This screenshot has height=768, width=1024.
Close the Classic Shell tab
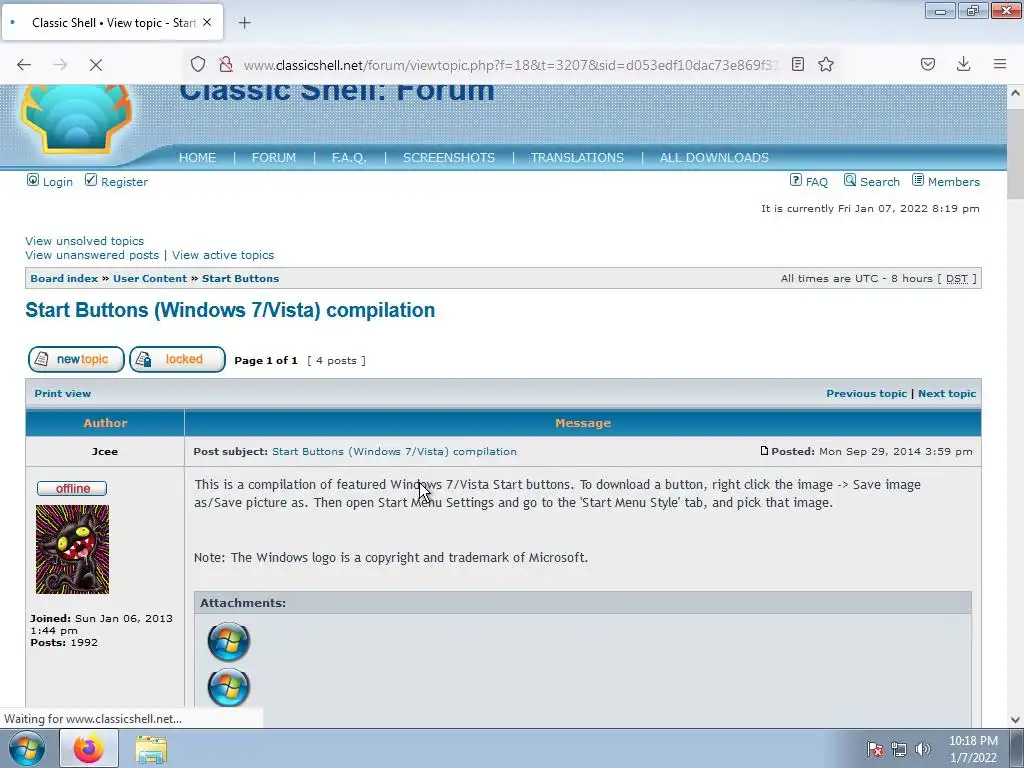(207, 22)
